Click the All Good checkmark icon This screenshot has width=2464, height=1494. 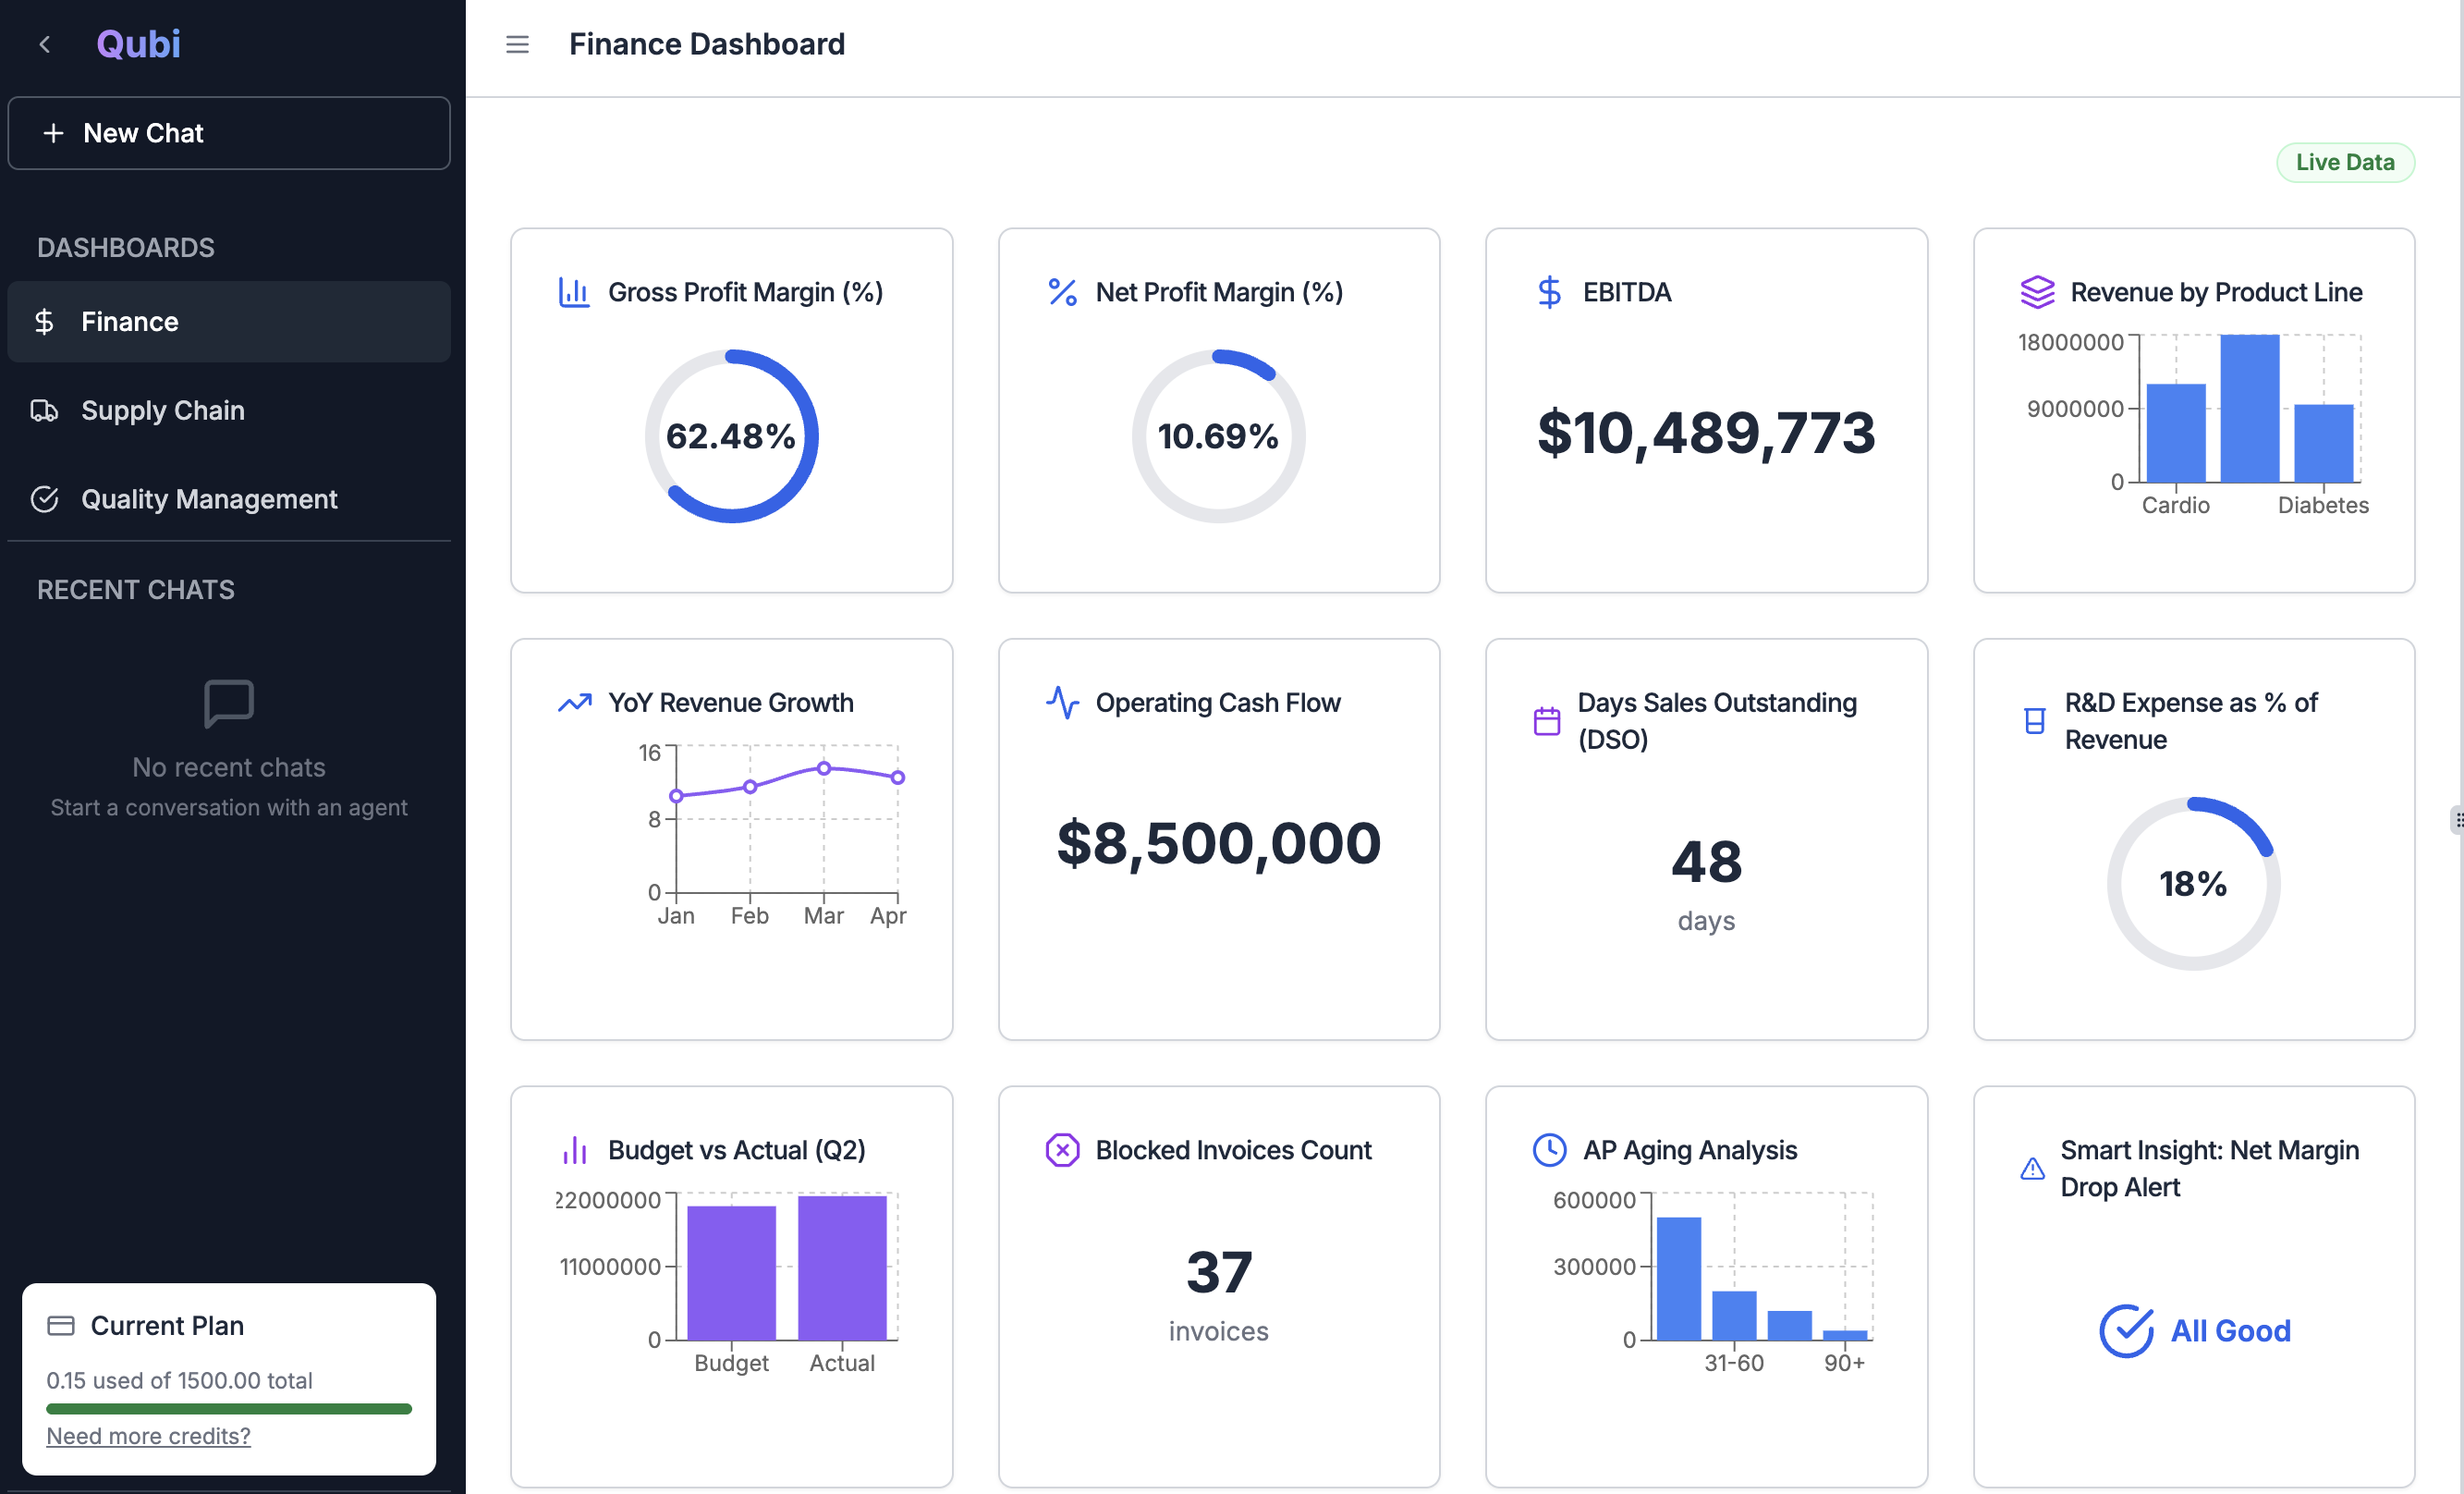pos(2127,1330)
